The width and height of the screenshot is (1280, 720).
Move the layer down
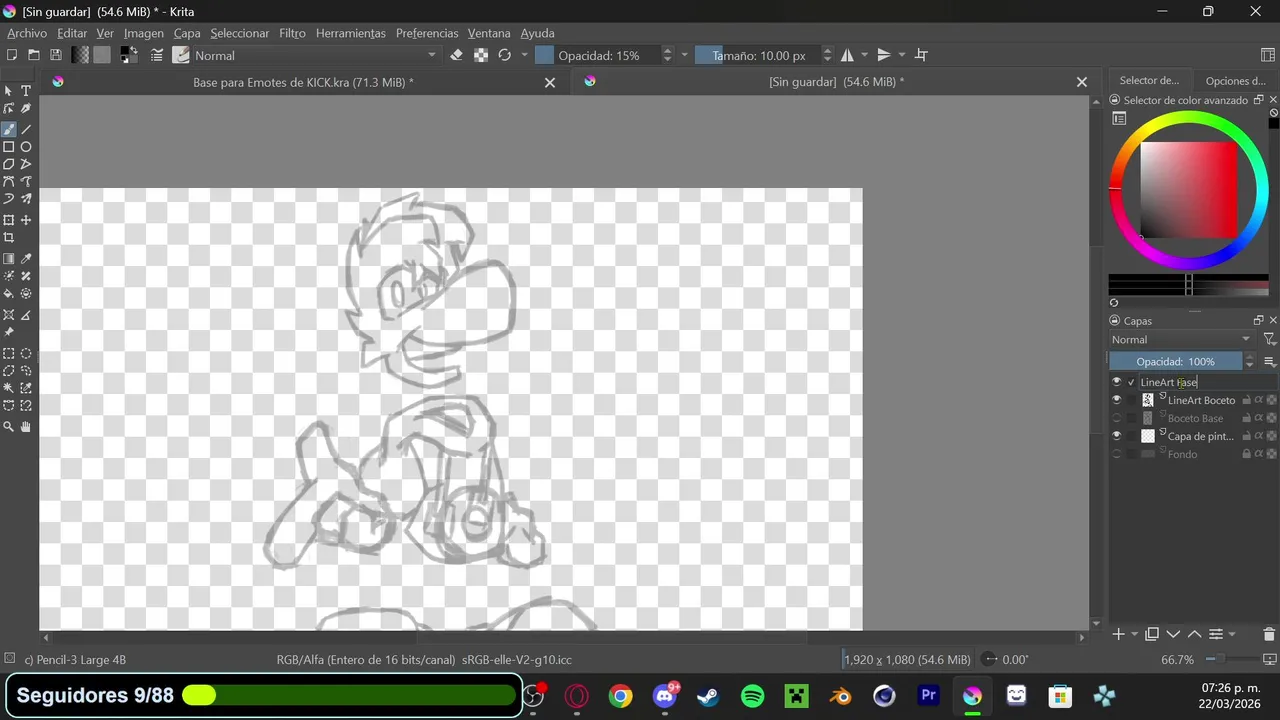coord(1173,634)
